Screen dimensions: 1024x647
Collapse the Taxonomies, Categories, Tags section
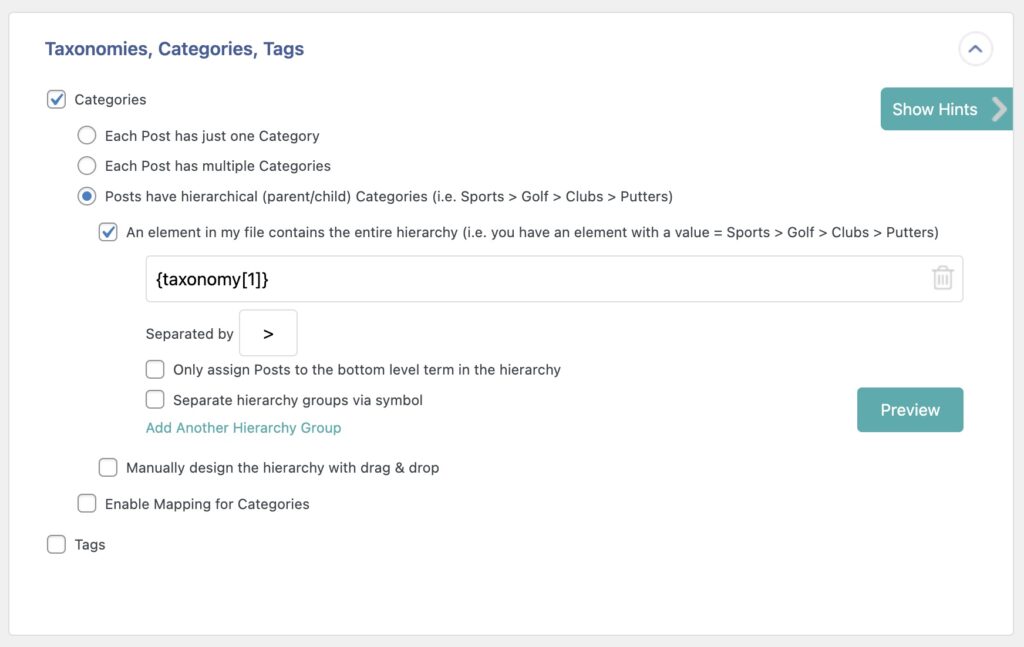click(975, 48)
